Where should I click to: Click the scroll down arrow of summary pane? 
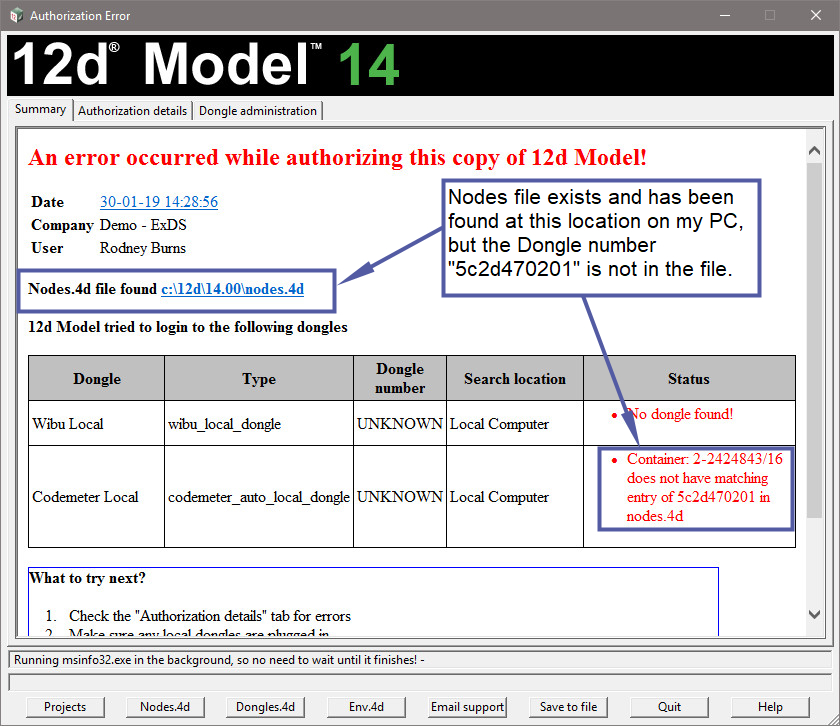(x=814, y=615)
